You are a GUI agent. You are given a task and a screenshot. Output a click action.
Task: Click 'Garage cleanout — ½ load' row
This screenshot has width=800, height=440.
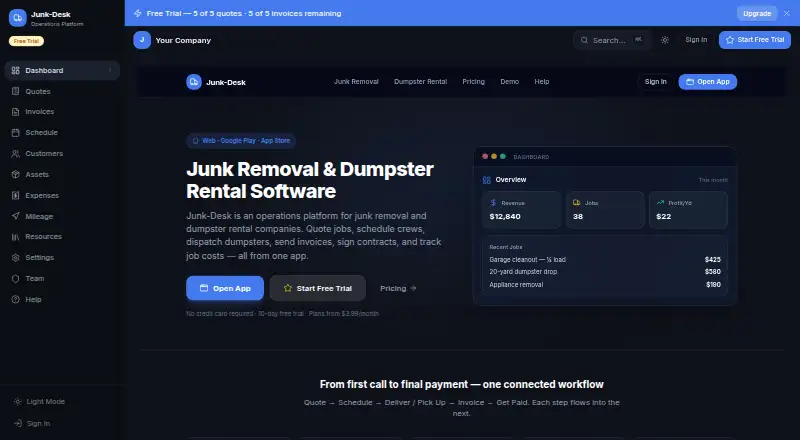(605, 259)
